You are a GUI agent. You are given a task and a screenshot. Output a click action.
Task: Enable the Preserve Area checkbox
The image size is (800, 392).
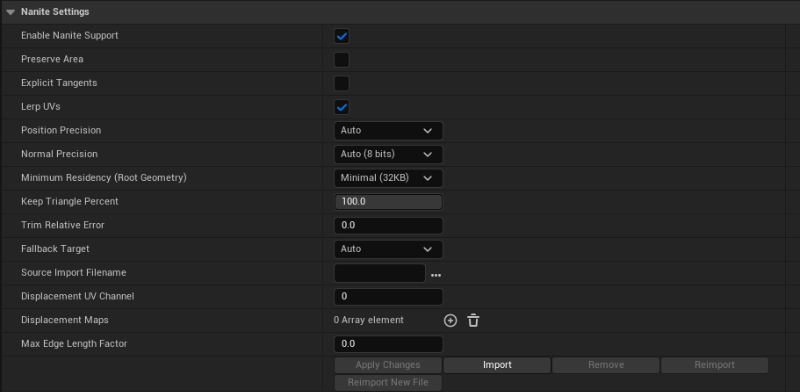point(341,60)
